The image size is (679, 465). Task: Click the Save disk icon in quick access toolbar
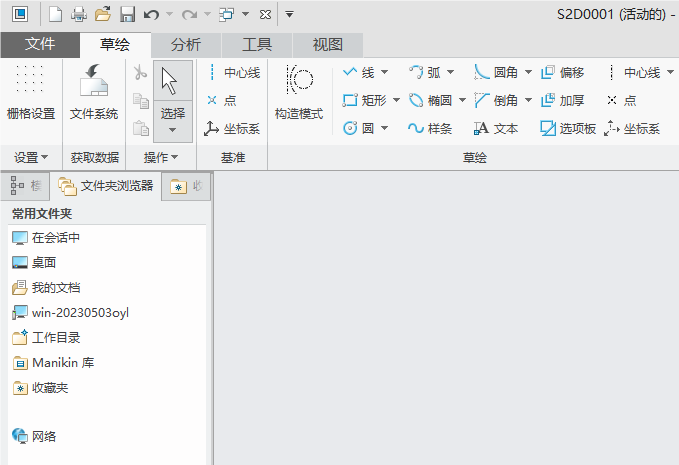(127, 14)
